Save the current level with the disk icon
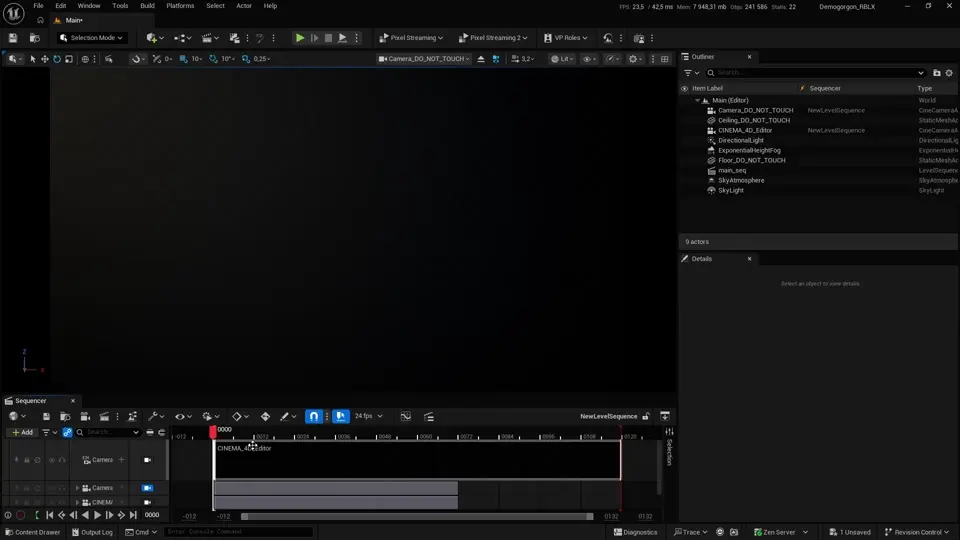This screenshot has height=540, width=960. tap(13, 38)
